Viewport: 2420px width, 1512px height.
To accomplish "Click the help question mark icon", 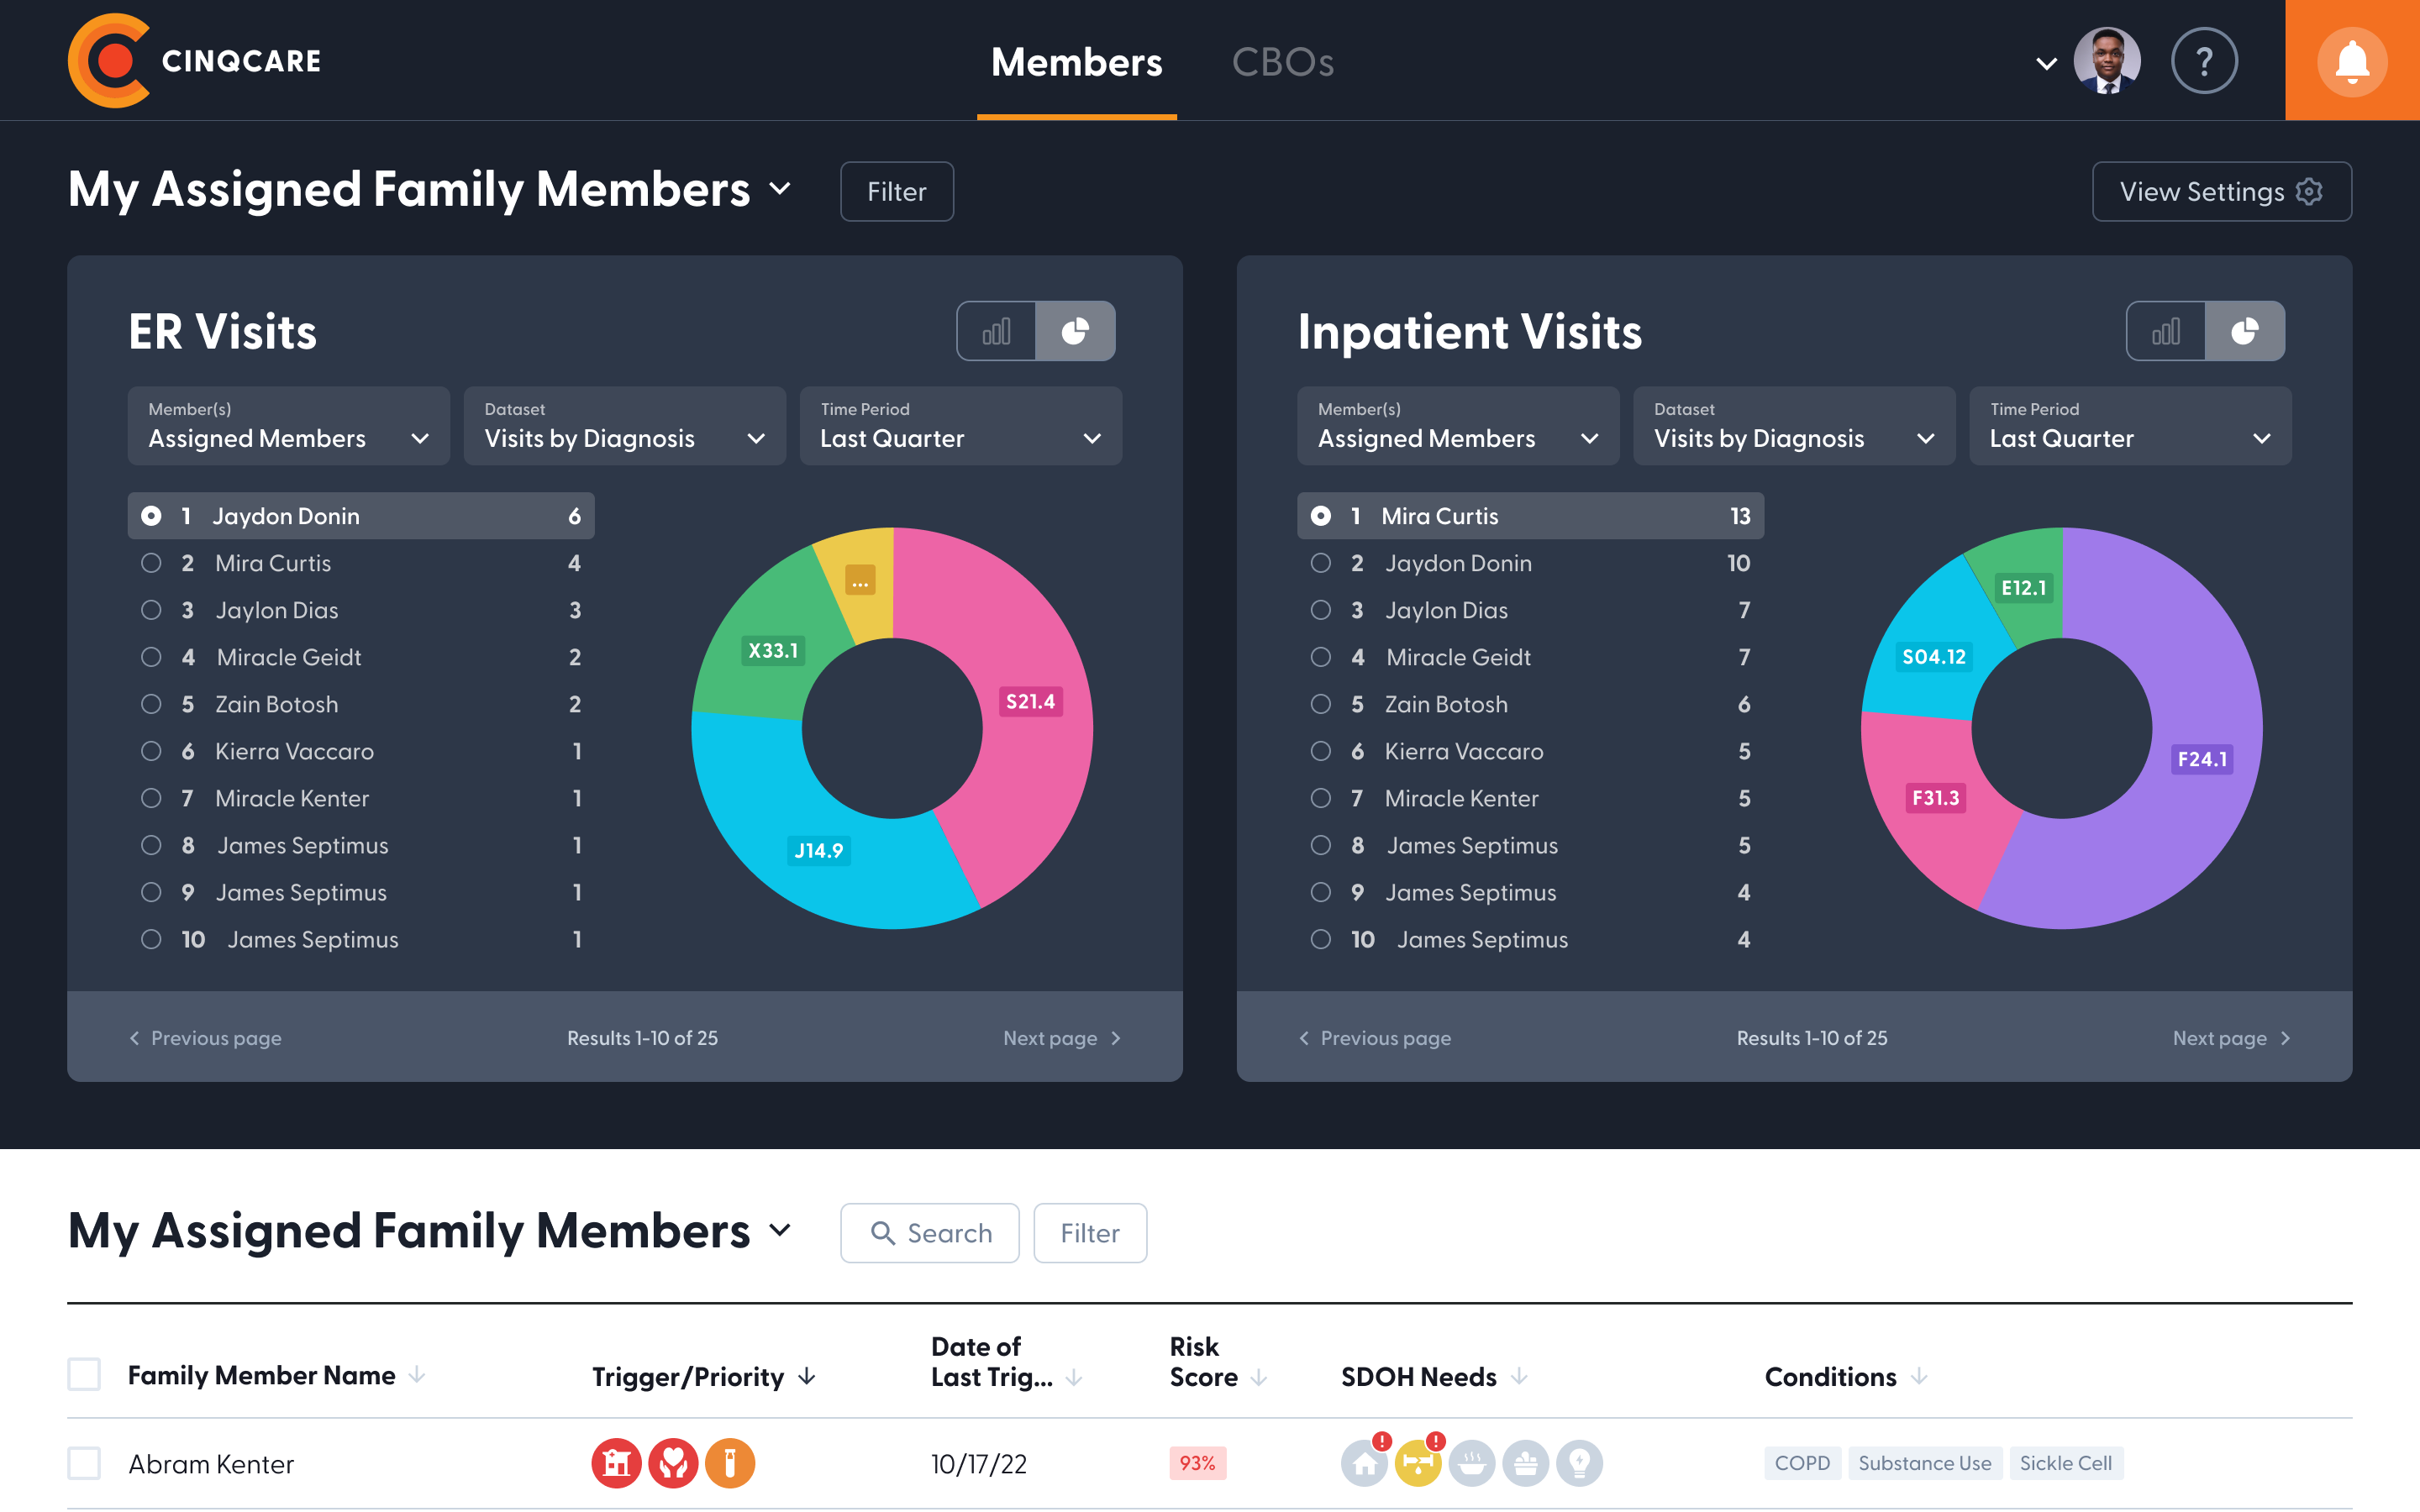I will point(2203,61).
